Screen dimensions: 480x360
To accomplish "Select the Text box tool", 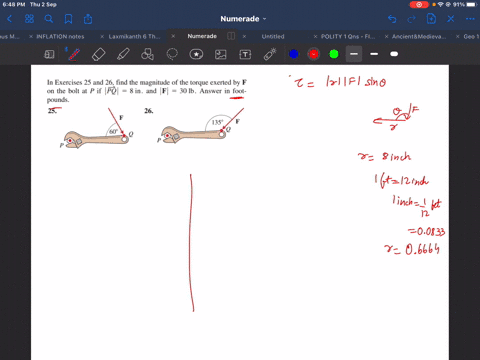I will 245,54.
